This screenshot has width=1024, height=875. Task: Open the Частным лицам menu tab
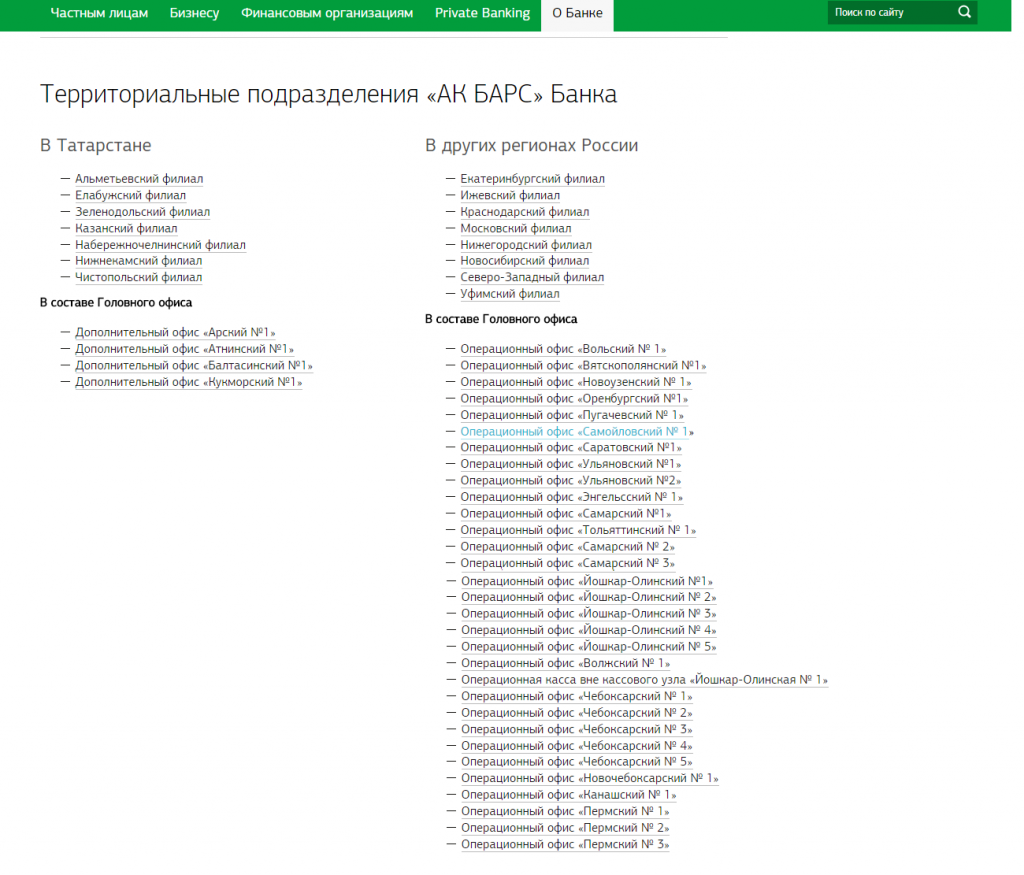(99, 13)
